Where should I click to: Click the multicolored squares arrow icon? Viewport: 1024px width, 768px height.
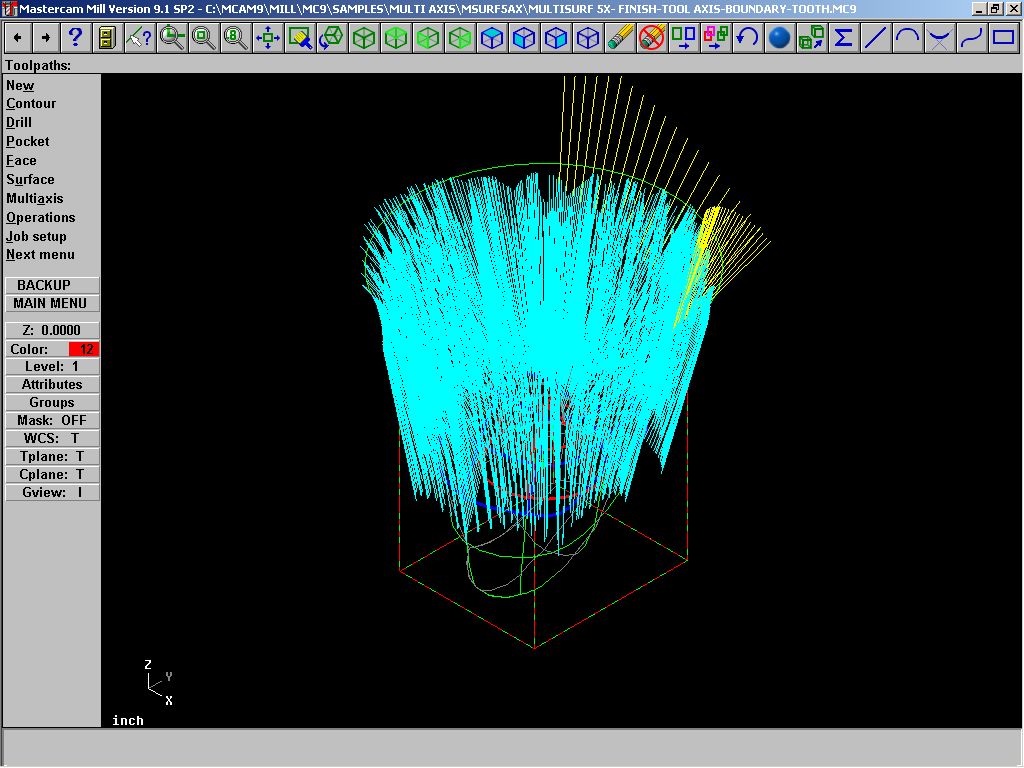(716, 38)
